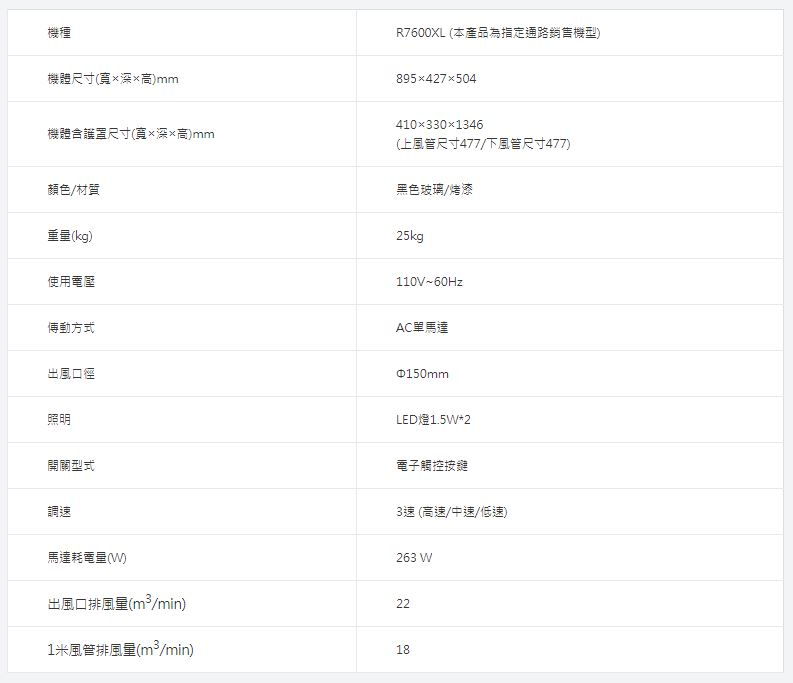This screenshot has height=683, width=793.
Task: Click the 110V~60Hz voltage value
Action: click(x=429, y=282)
